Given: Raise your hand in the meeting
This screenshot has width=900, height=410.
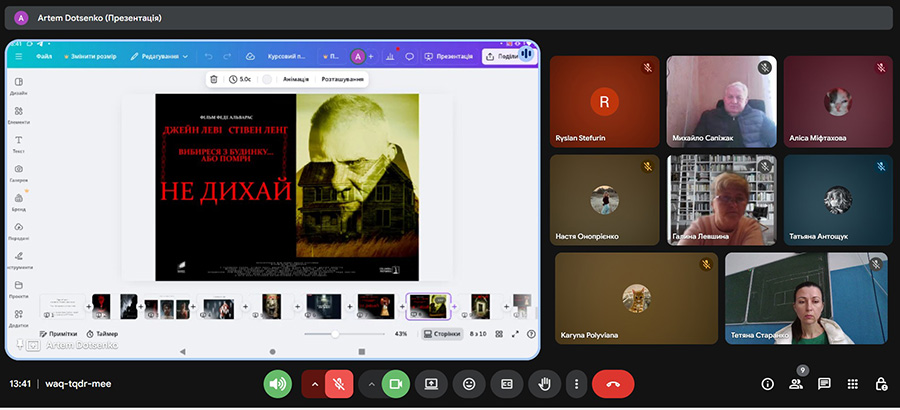Looking at the screenshot, I should click(545, 384).
